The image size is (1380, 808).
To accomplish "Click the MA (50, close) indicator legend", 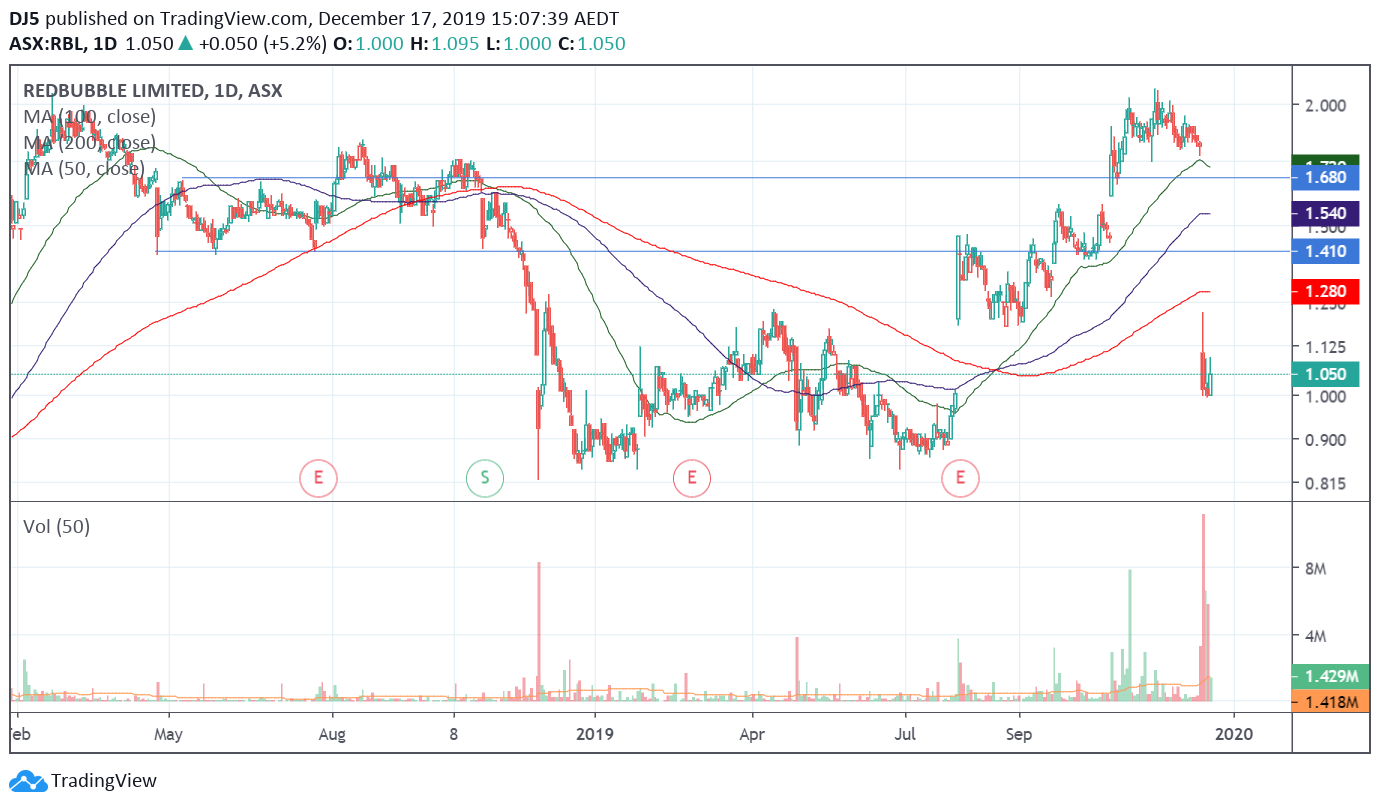I will (x=84, y=168).
